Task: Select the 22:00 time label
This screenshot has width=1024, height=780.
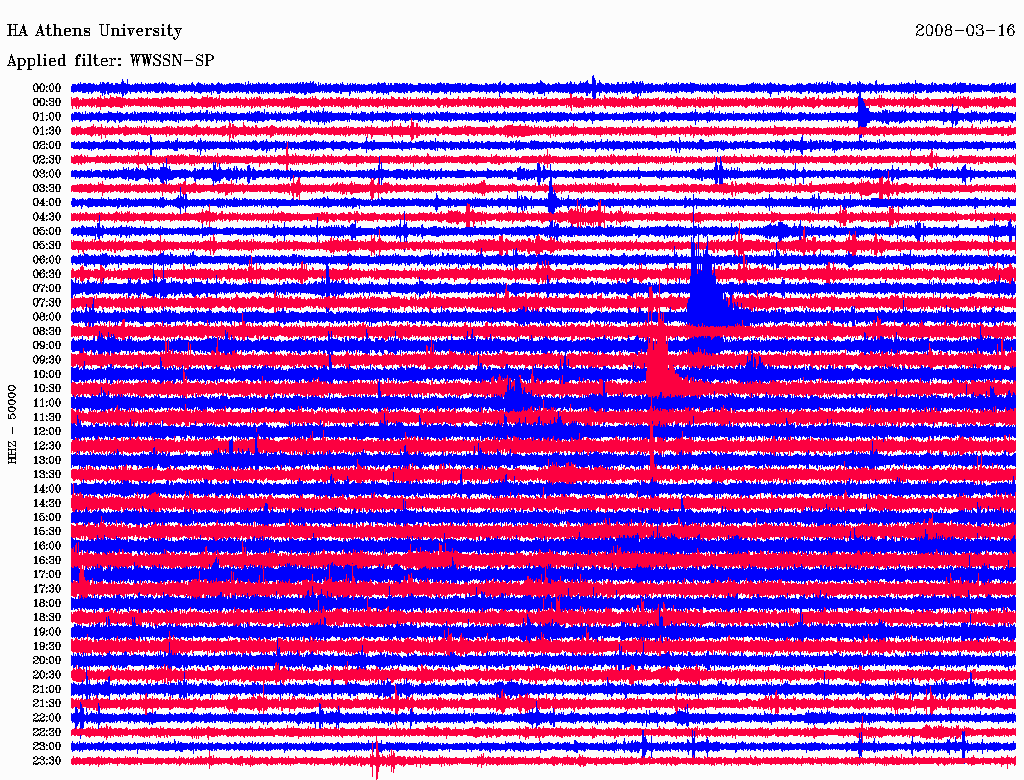Action: [x=47, y=718]
